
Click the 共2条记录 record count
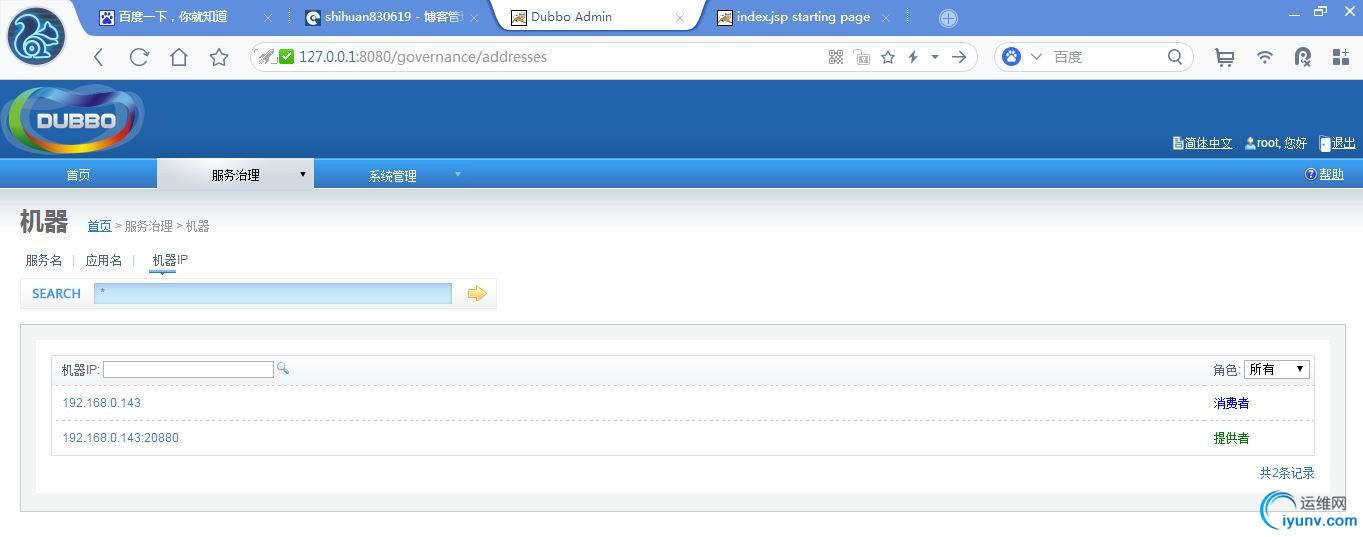coord(1287,473)
